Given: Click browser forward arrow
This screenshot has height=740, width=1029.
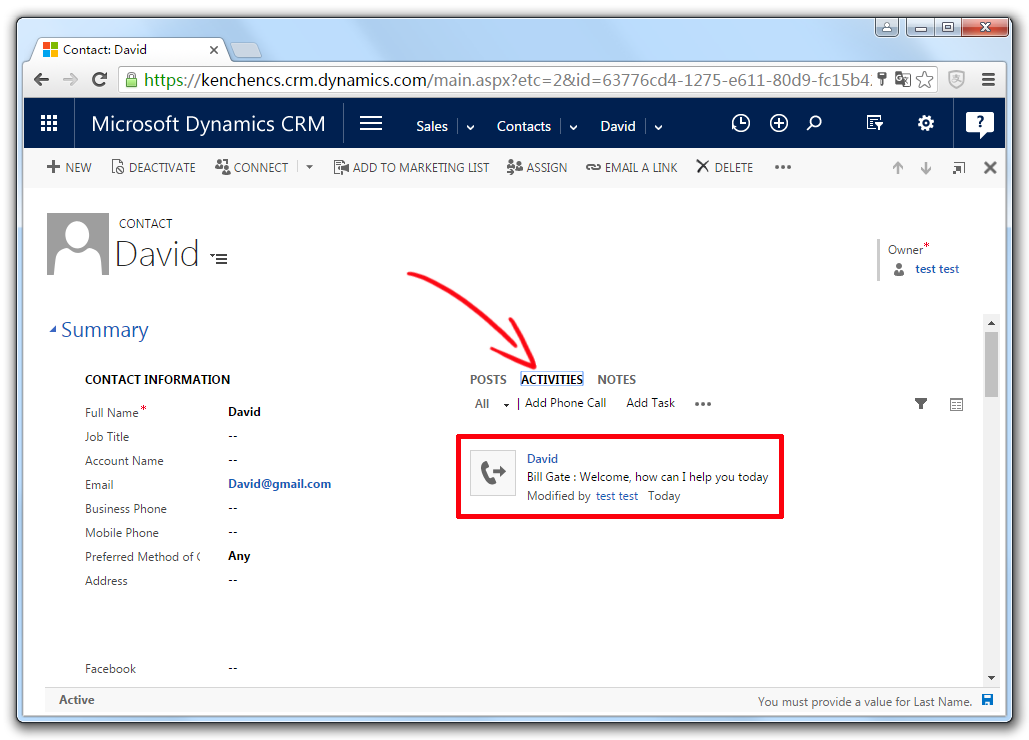Looking at the screenshot, I should point(70,80).
